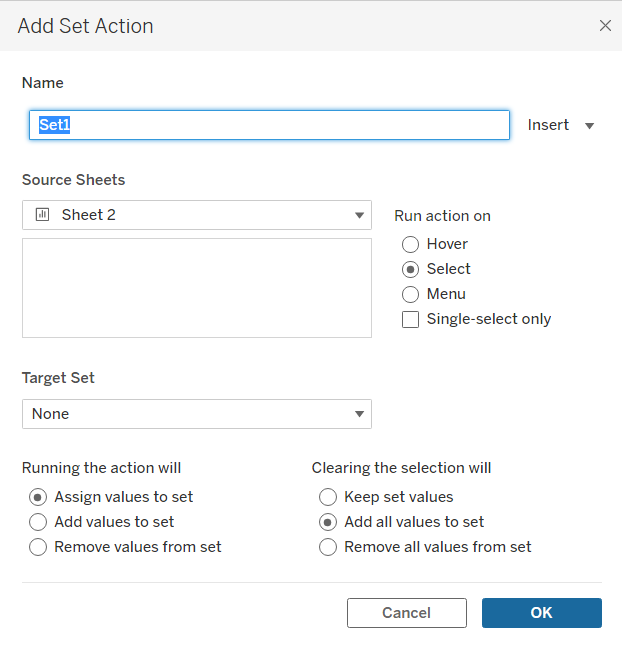Choose the Menu run action option
The image size is (622, 647).
[x=410, y=294]
